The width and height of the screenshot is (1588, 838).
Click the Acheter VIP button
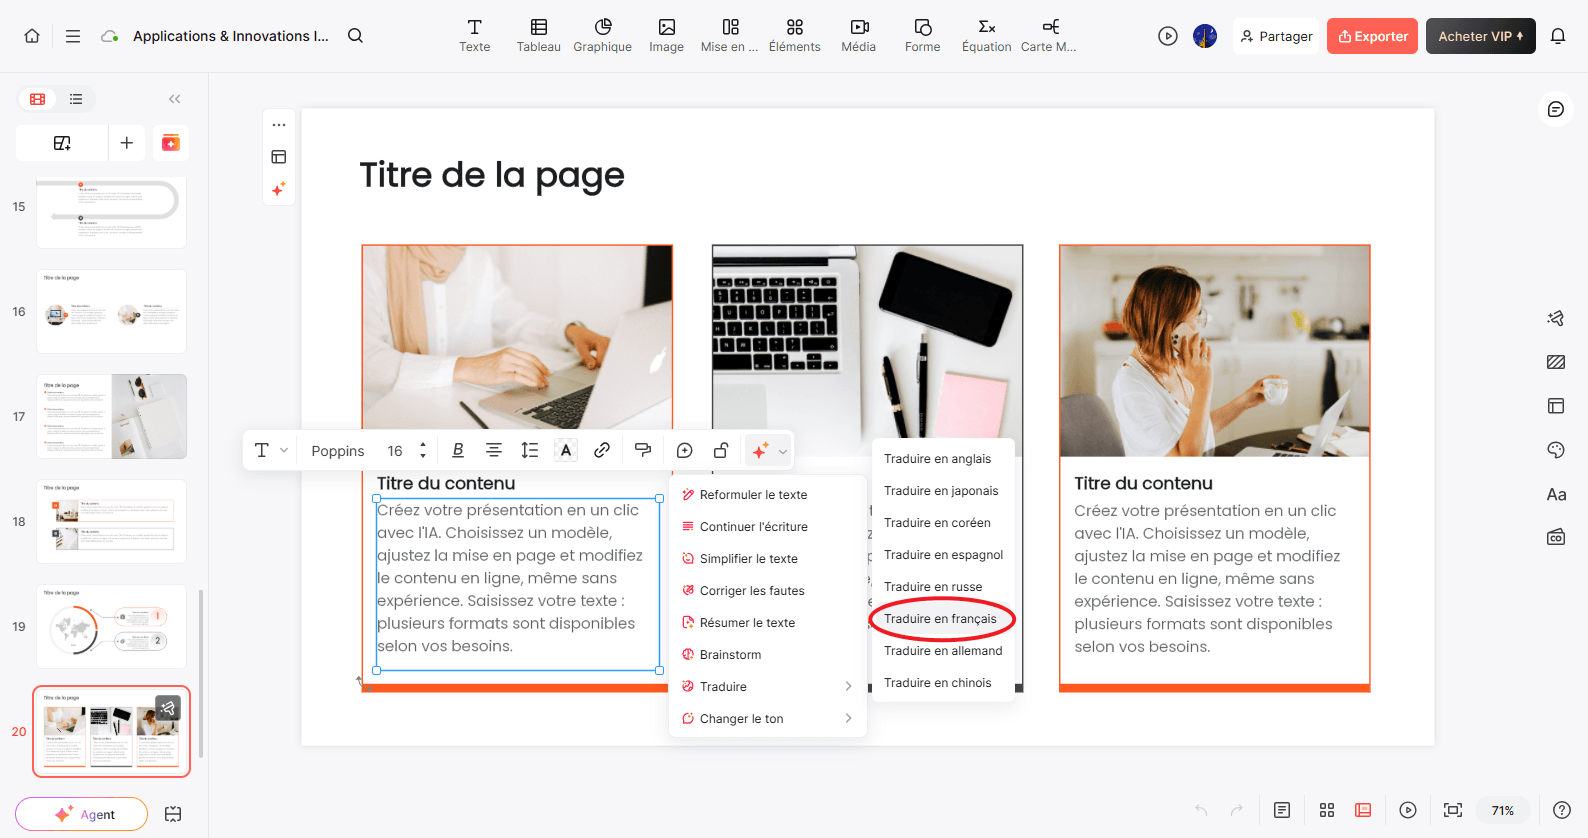1480,36
